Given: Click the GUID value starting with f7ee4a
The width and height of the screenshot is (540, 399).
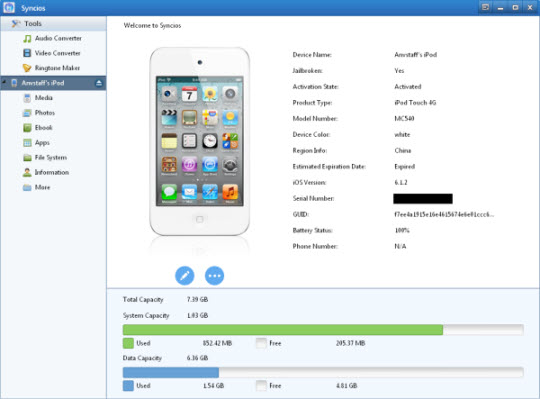Looking at the screenshot, I should tap(444, 214).
